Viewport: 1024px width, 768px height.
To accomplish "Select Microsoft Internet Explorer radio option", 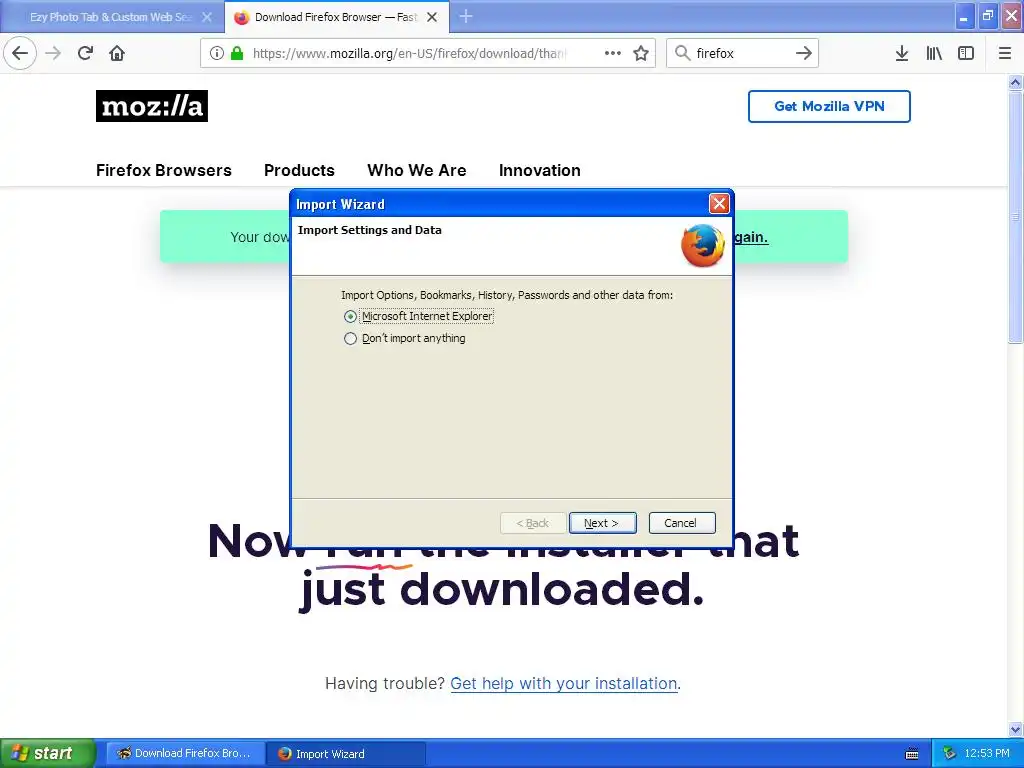I will [351, 317].
